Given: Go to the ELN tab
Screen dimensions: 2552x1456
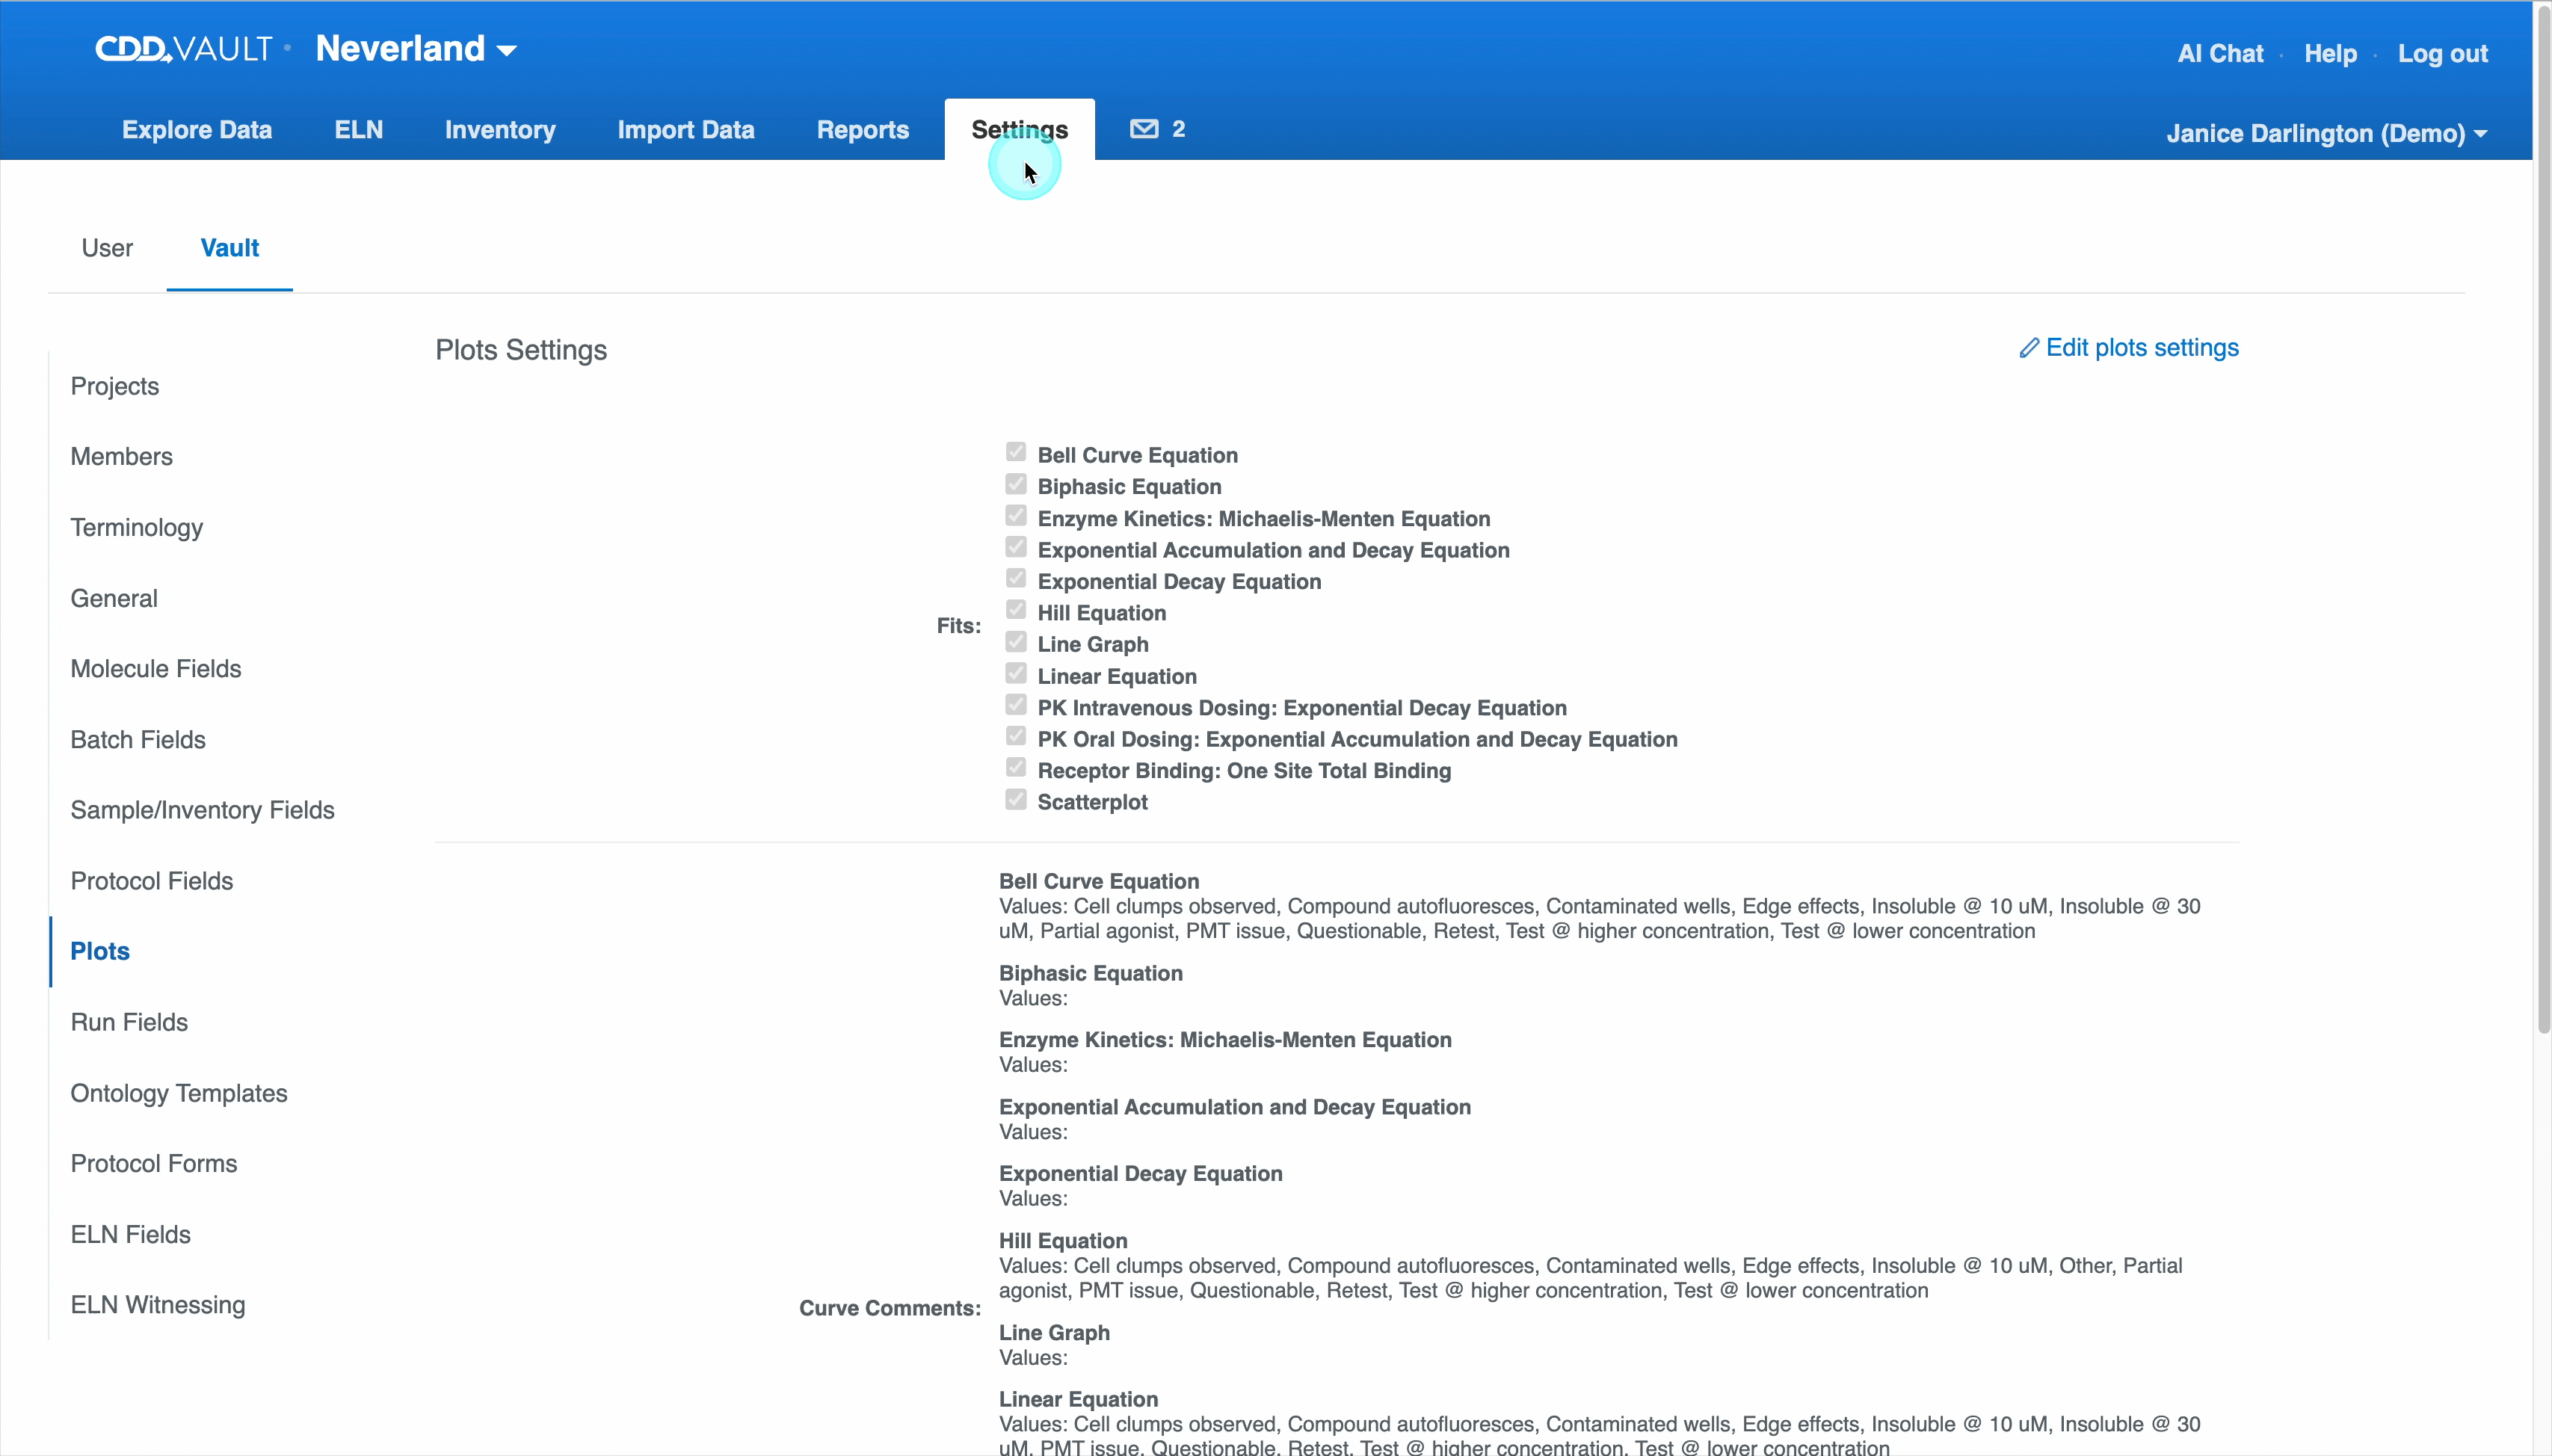Looking at the screenshot, I should tap(358, 130).
